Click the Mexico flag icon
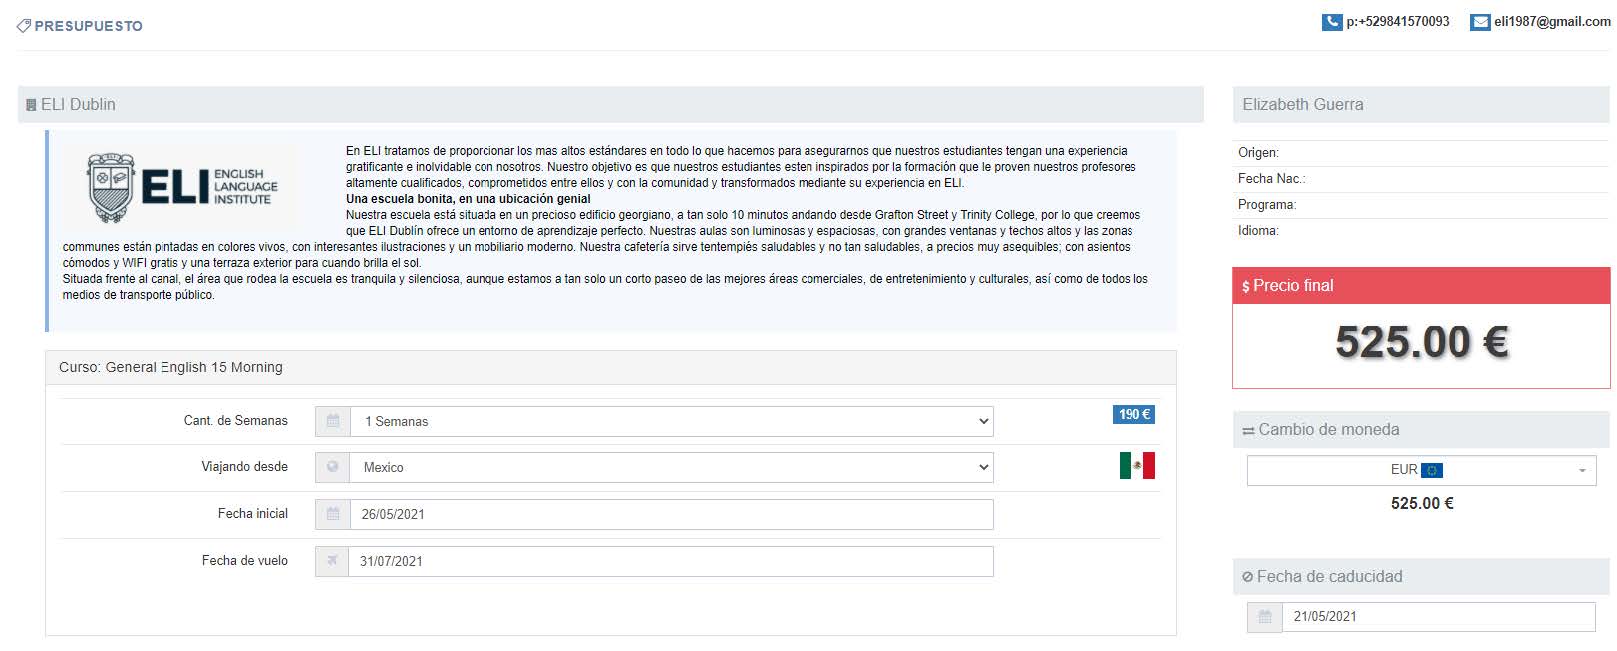1617x651 pixels. coord(1137,466)
